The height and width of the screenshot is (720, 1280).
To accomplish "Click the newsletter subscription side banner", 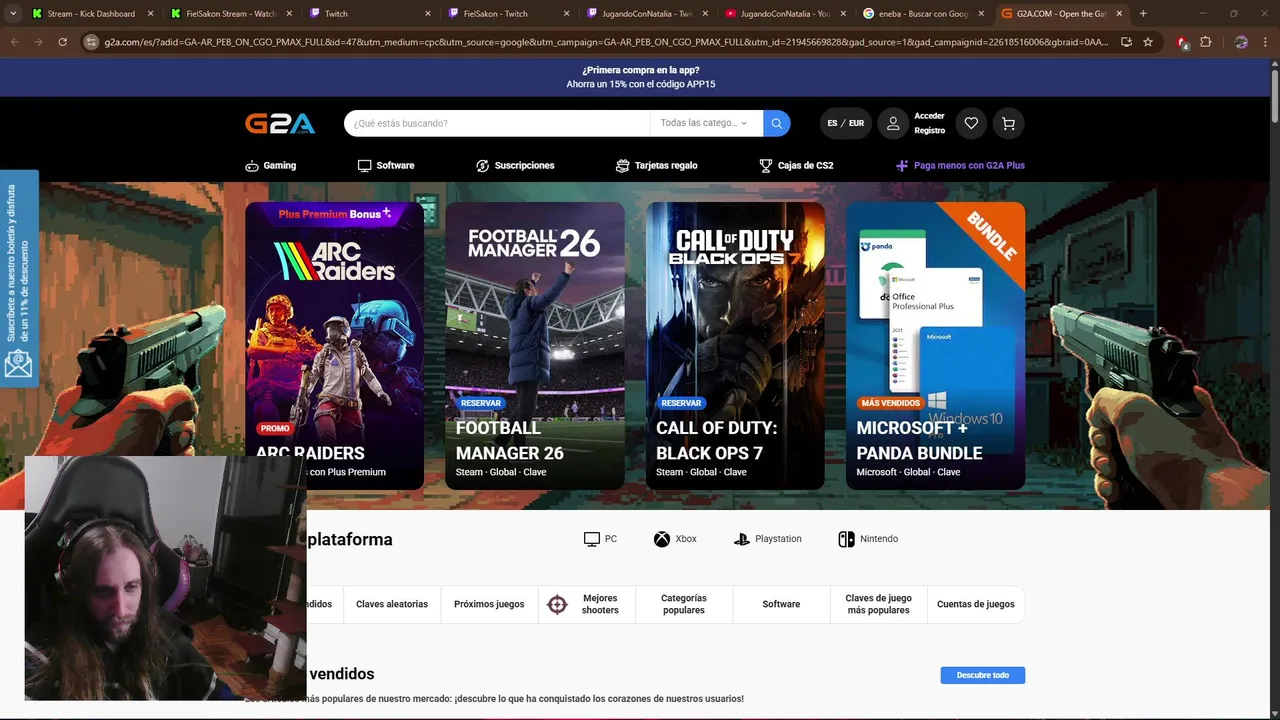I will (x=19, y=277).
